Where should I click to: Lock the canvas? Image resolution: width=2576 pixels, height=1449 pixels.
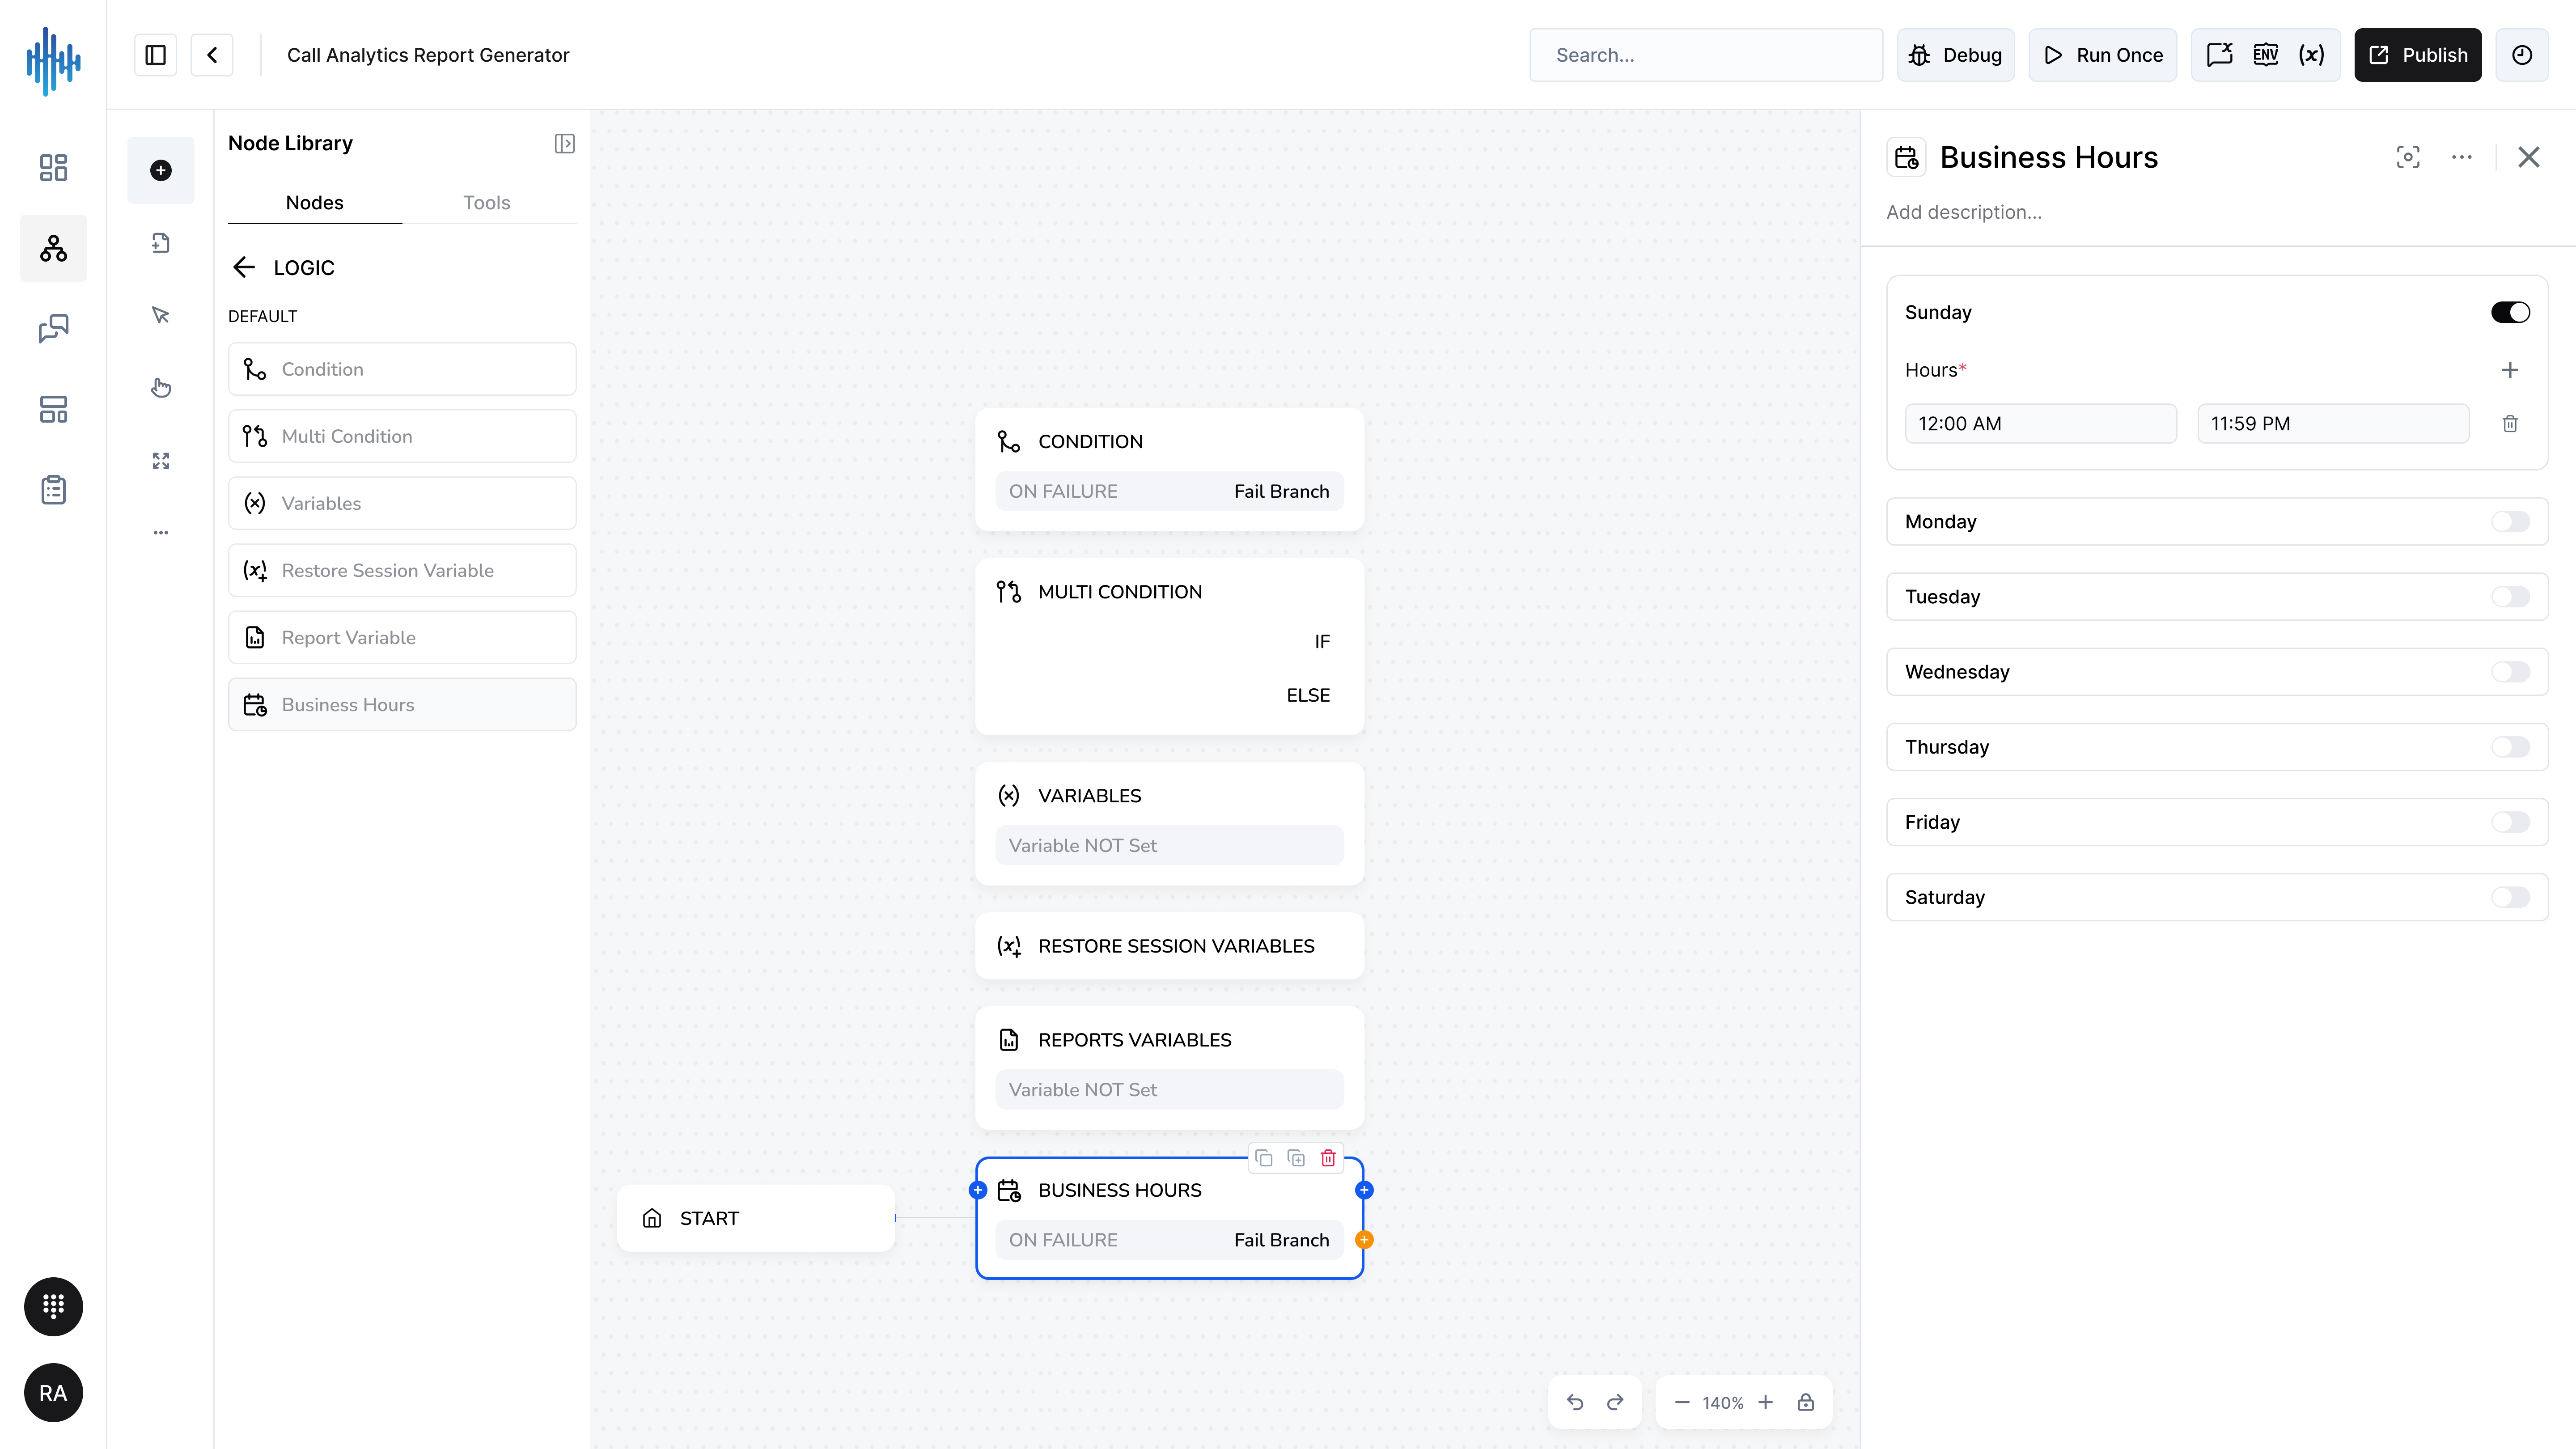point(1806,1402)
